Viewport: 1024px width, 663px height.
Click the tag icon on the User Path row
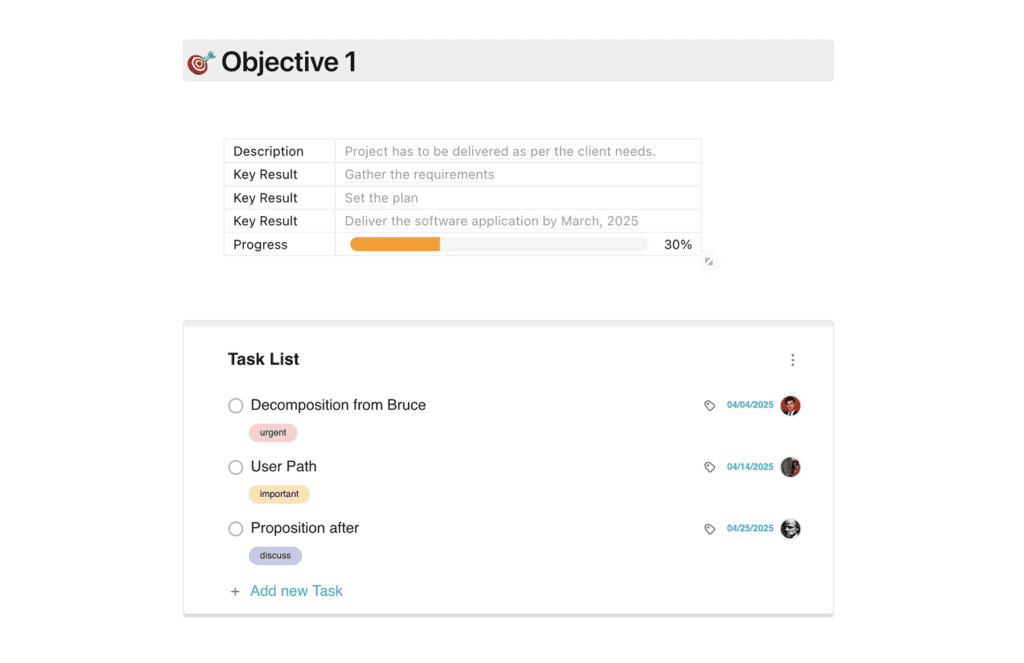[x=710, y=467]
